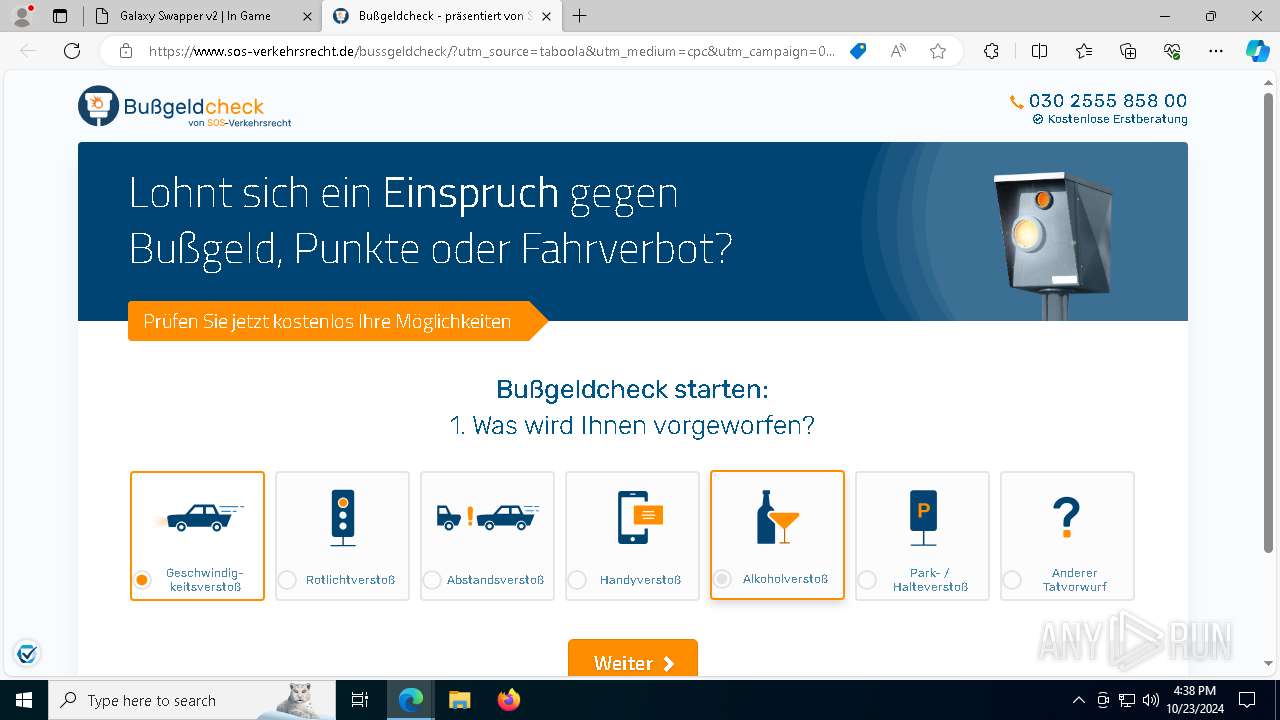Image resolution: width=1280 pixels, height=720 pixels.
Task: Open the Copilot sidebar icon
Action: click(1257, 51)
